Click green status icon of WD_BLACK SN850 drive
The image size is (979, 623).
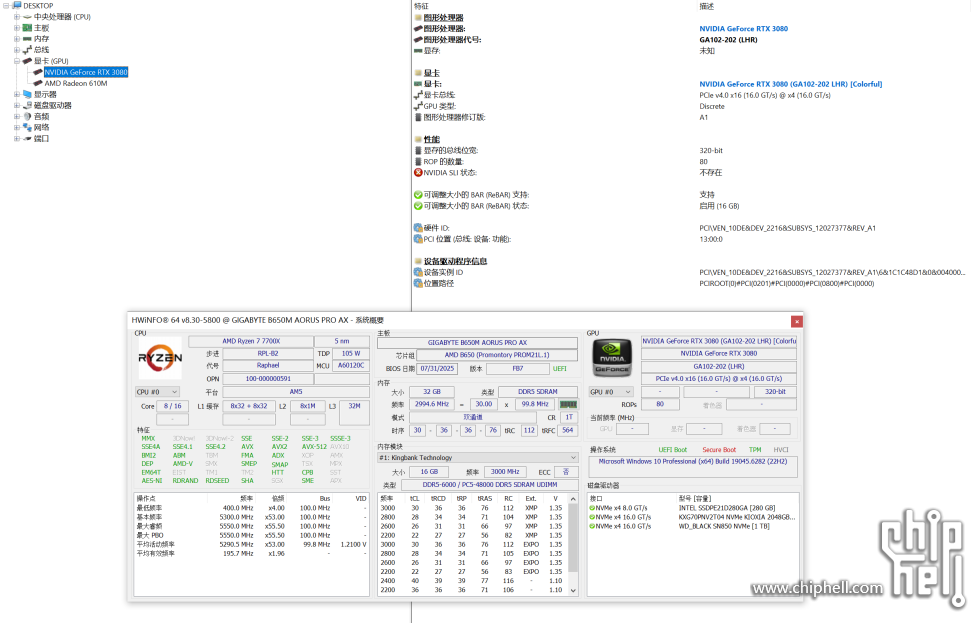592,526
